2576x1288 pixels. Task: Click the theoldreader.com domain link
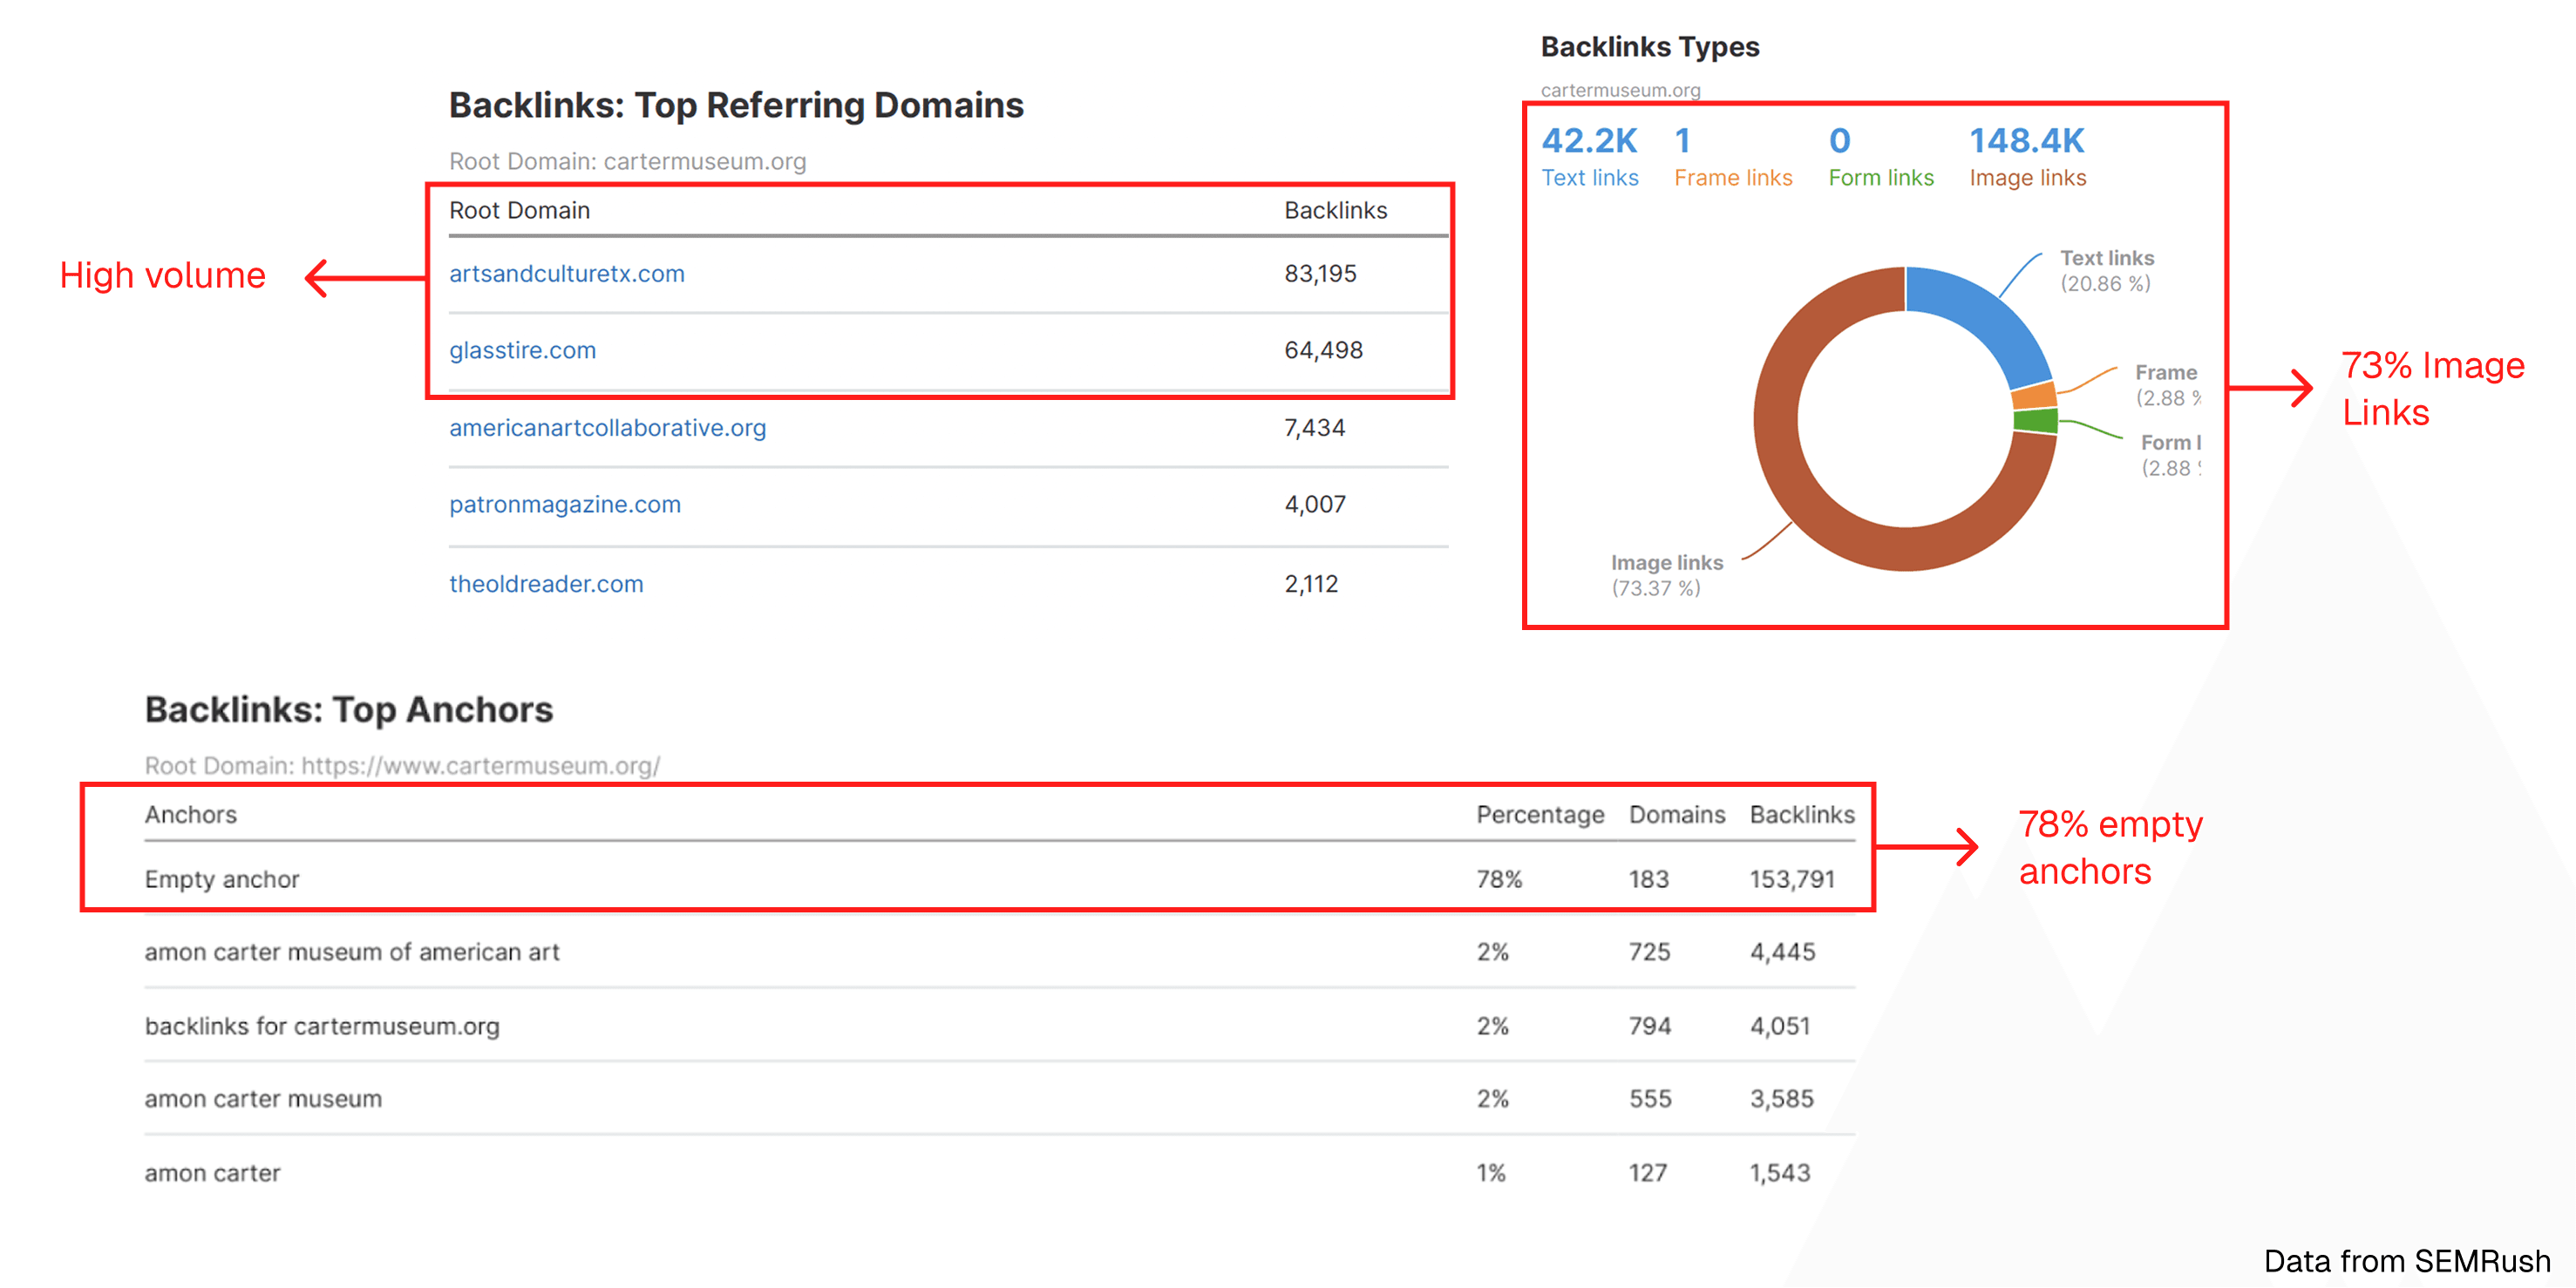point(546,584)
